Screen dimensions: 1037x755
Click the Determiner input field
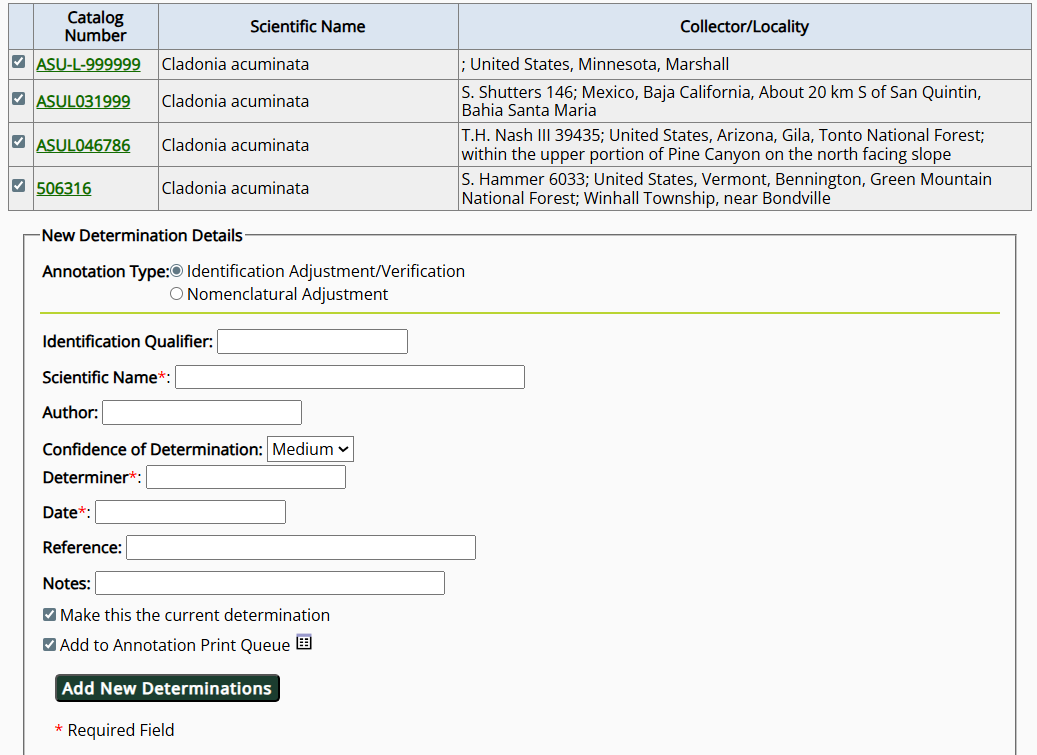(x=245, y=477)
